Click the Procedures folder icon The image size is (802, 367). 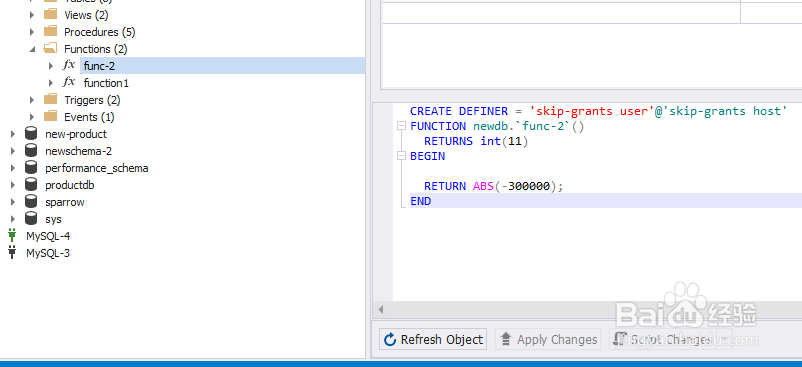coord(51,31)
